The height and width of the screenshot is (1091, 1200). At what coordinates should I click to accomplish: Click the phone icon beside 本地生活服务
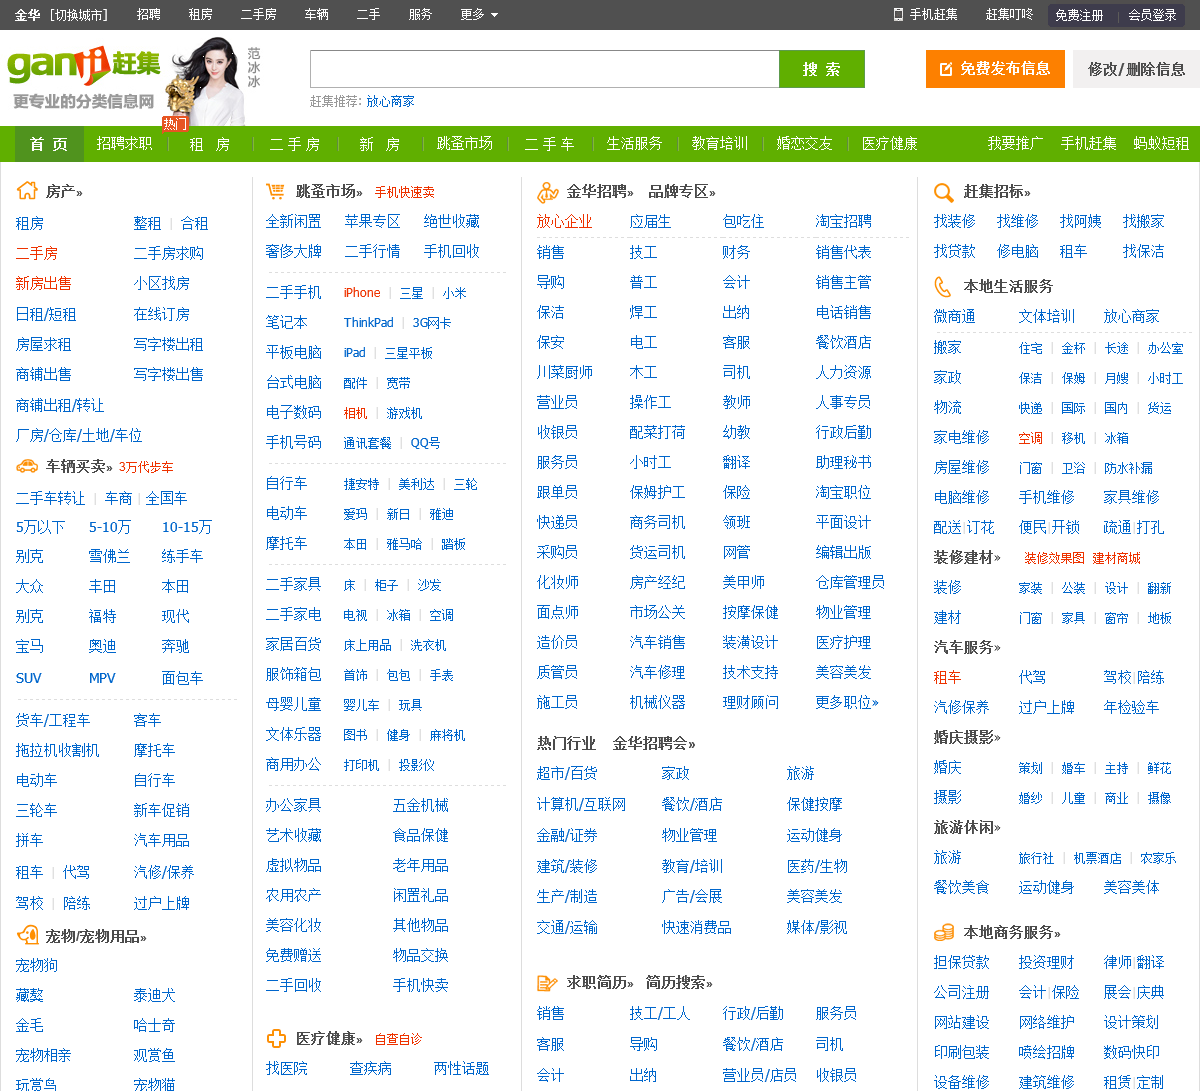point(943,286)
